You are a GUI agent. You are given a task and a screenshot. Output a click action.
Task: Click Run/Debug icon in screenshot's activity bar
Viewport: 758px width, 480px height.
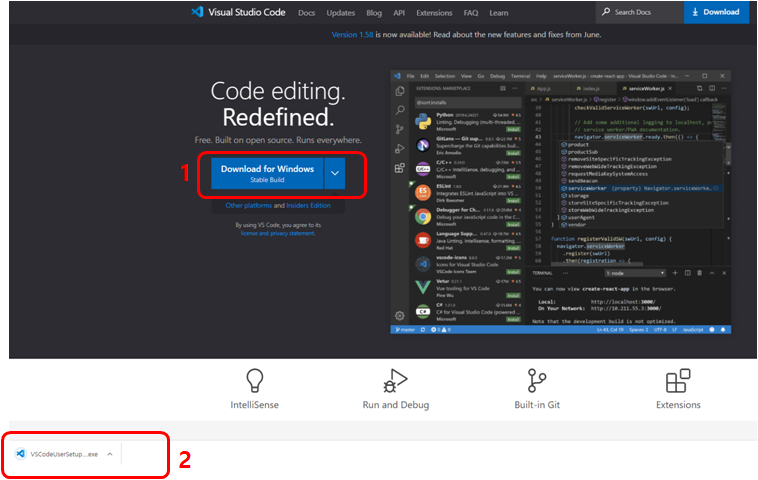(400, 148)
